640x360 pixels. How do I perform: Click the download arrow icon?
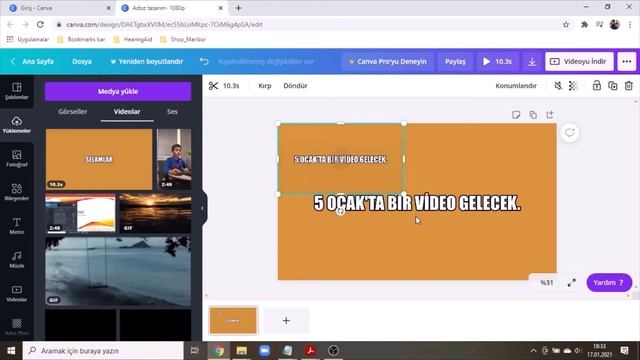[x=532, y=62]
